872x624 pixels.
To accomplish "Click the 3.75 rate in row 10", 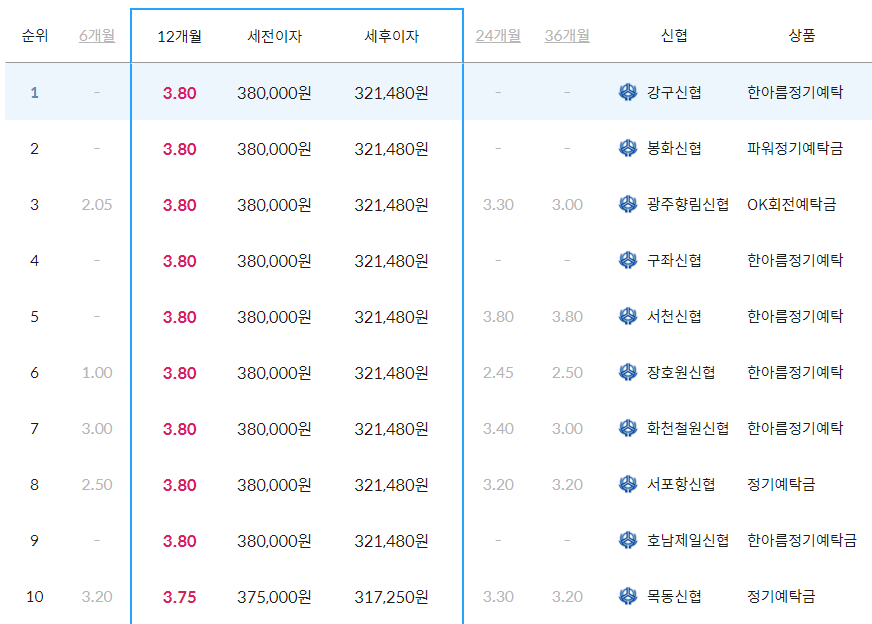I will click(179, 597).
